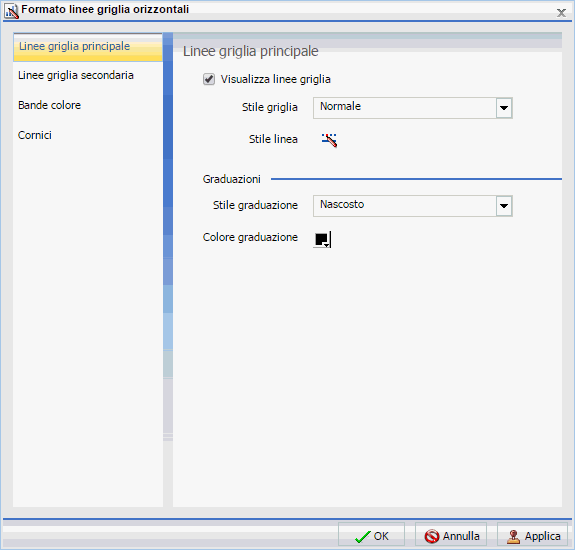Viewport: 575px width, 550px height.
Task: Close the Formato linee griglia dialog
Action: point(561,13)
